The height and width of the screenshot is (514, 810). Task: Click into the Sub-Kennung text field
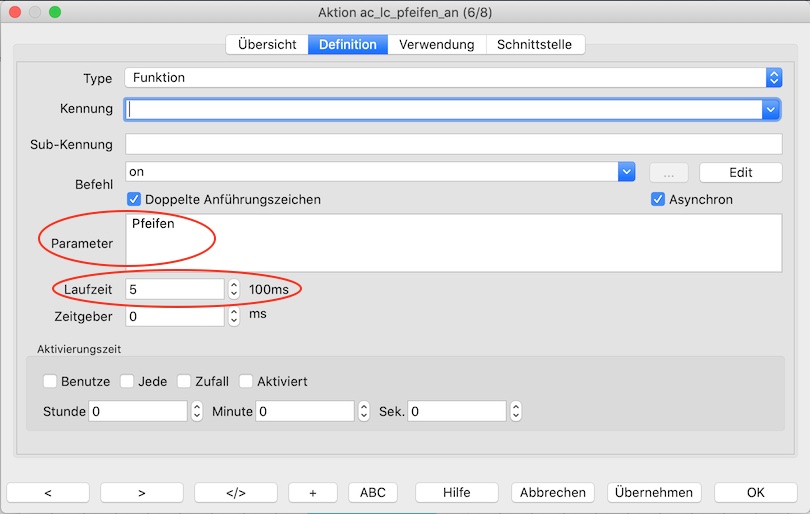coord(453,144)
